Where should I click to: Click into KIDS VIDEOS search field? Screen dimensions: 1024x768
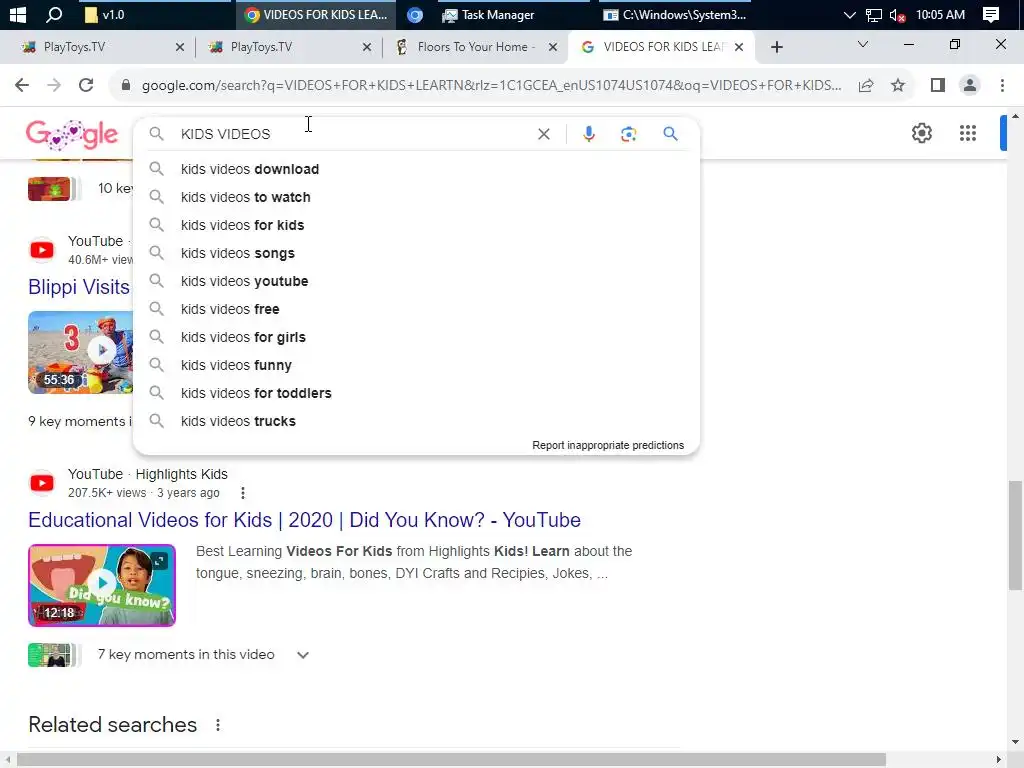pos(353,134)
